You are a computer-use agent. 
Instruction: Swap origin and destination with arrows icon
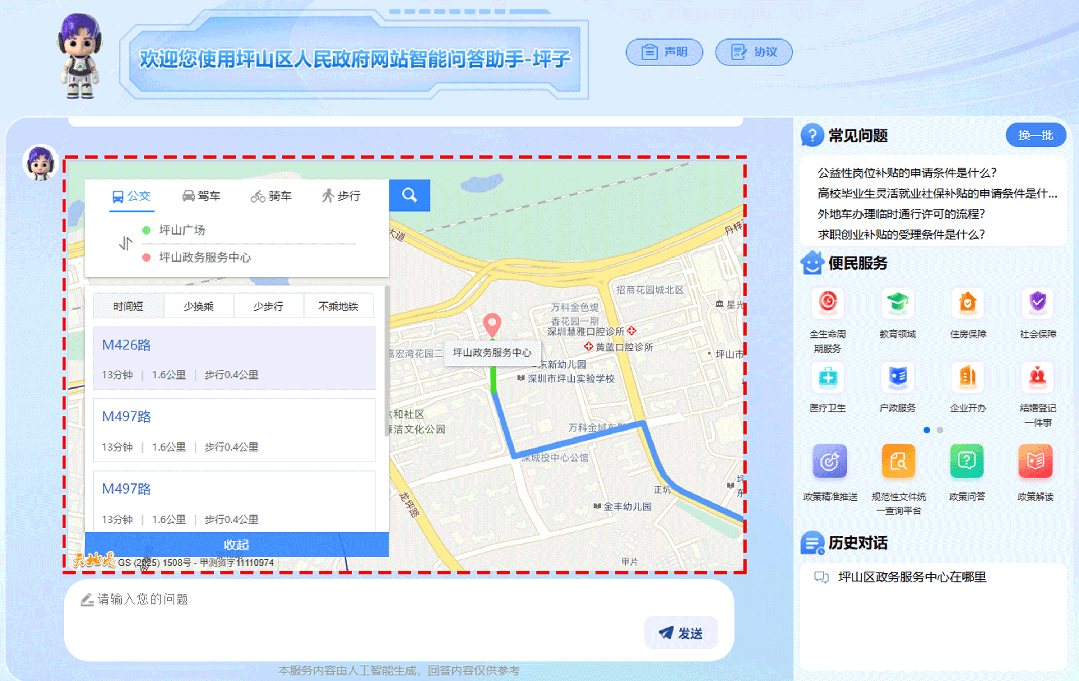coord(125,243)
